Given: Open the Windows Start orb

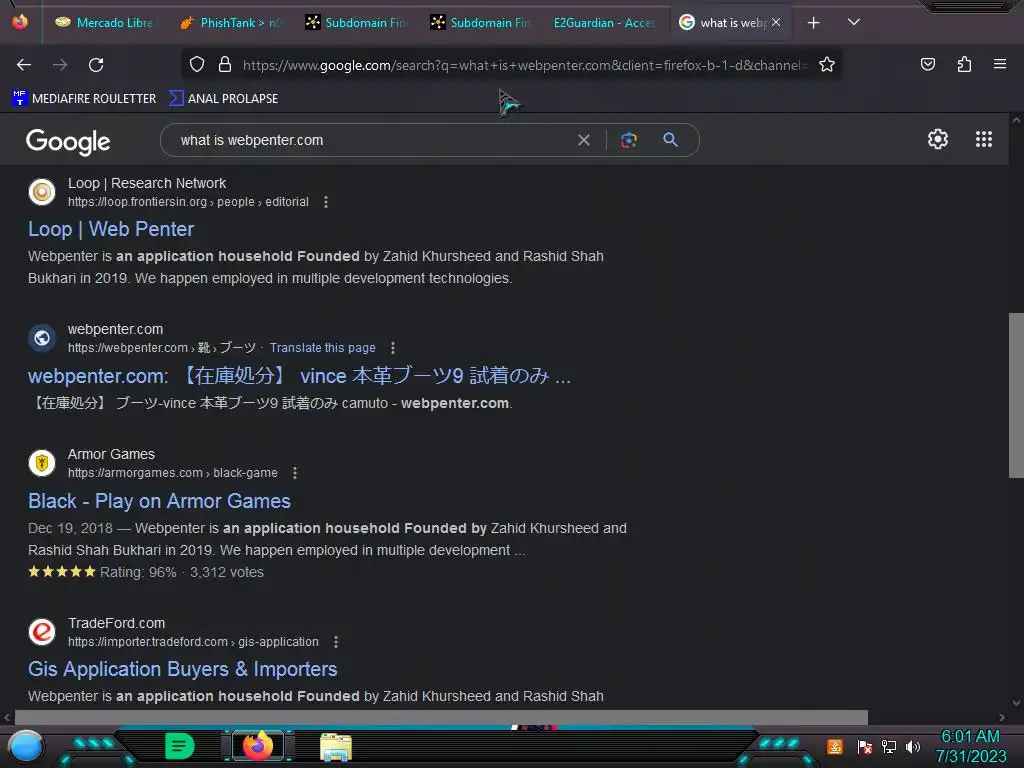Looking at the screenshot, I should click(25, 747).
